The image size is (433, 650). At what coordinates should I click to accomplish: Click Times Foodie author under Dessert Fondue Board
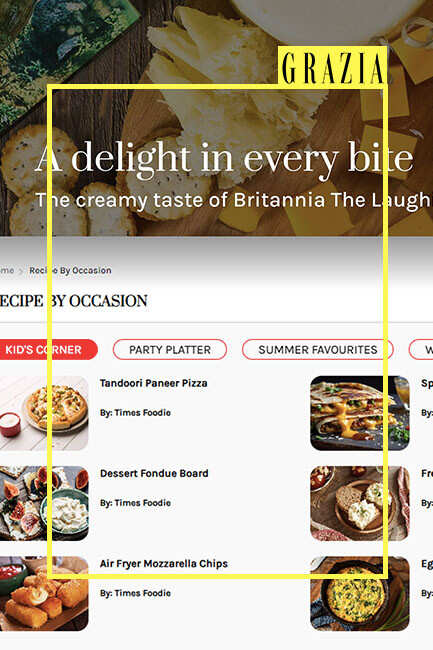point(143,503)
